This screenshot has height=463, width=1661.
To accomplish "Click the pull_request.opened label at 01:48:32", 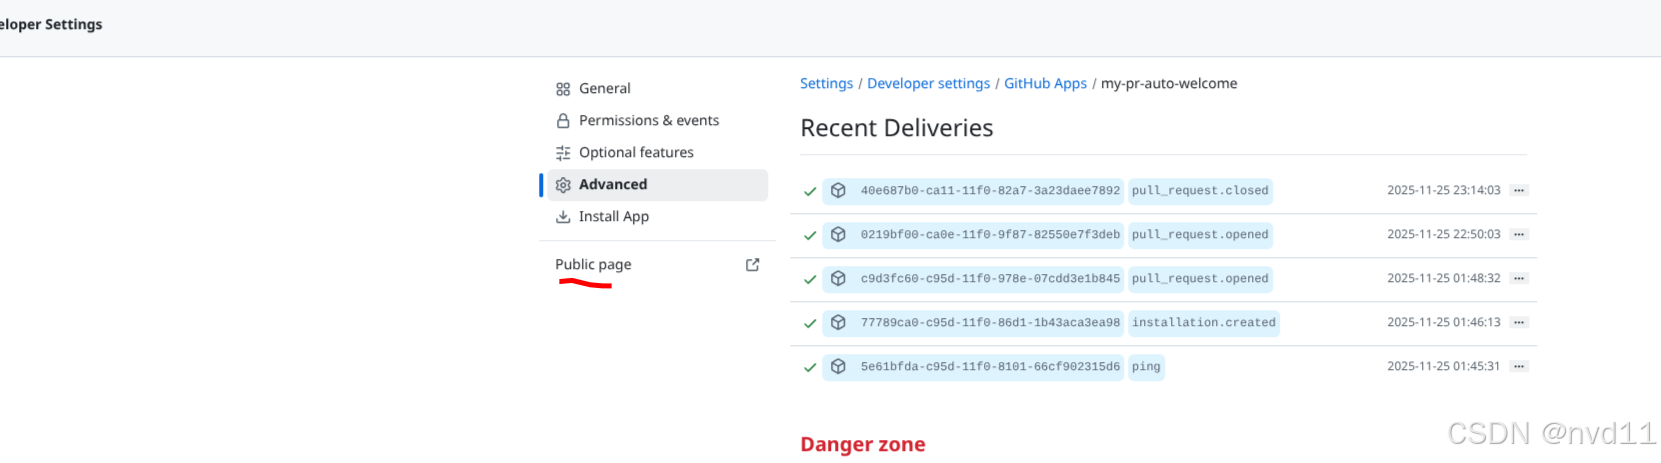I will click(x=1200, y=279).
